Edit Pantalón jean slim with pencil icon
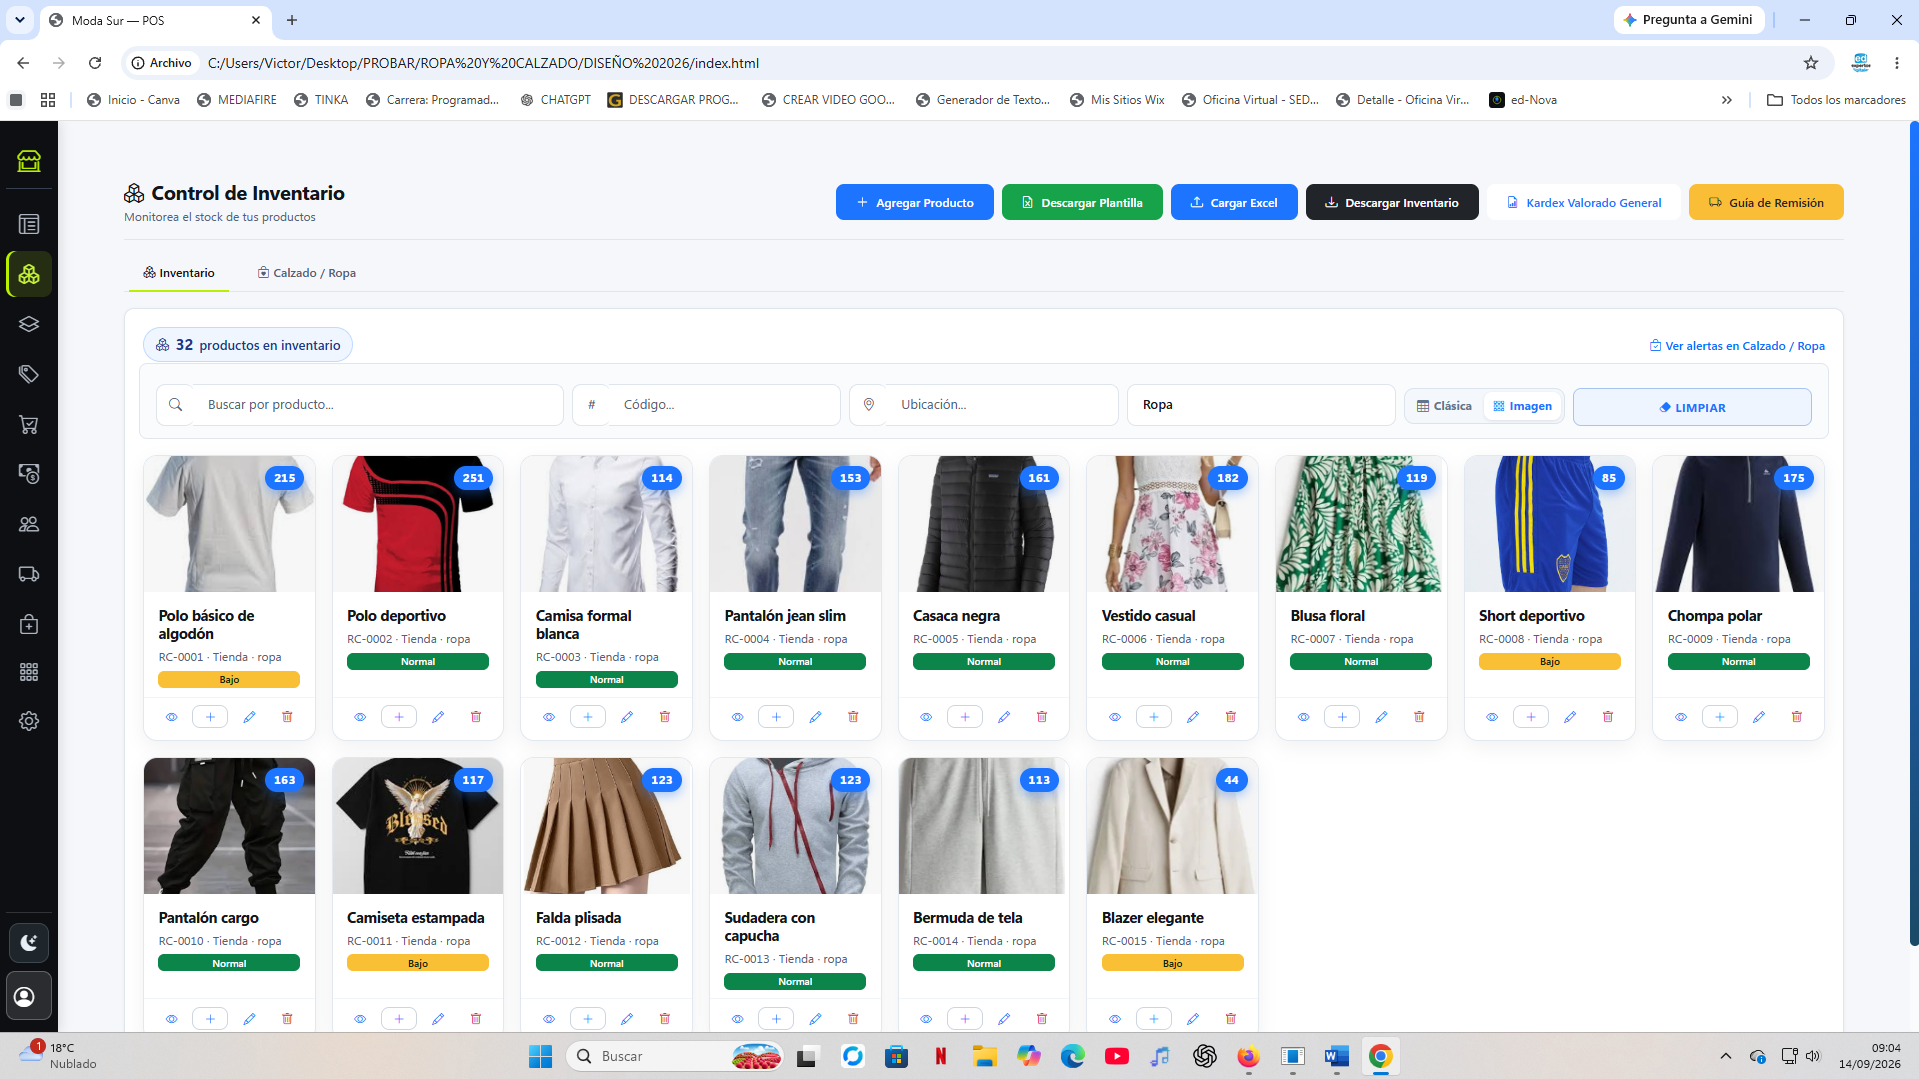The height and width of the screenshot is (1079, 1919). (815, 717)
